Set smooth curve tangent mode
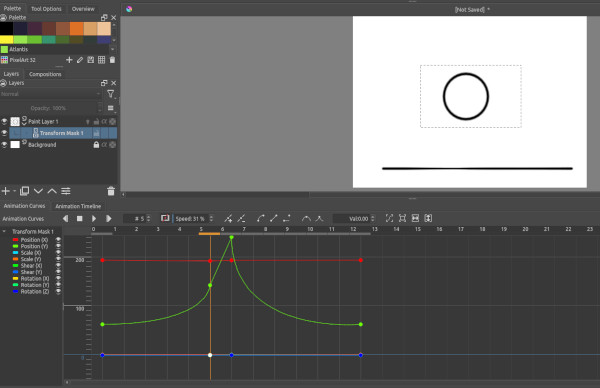 [x=306, y=218]
